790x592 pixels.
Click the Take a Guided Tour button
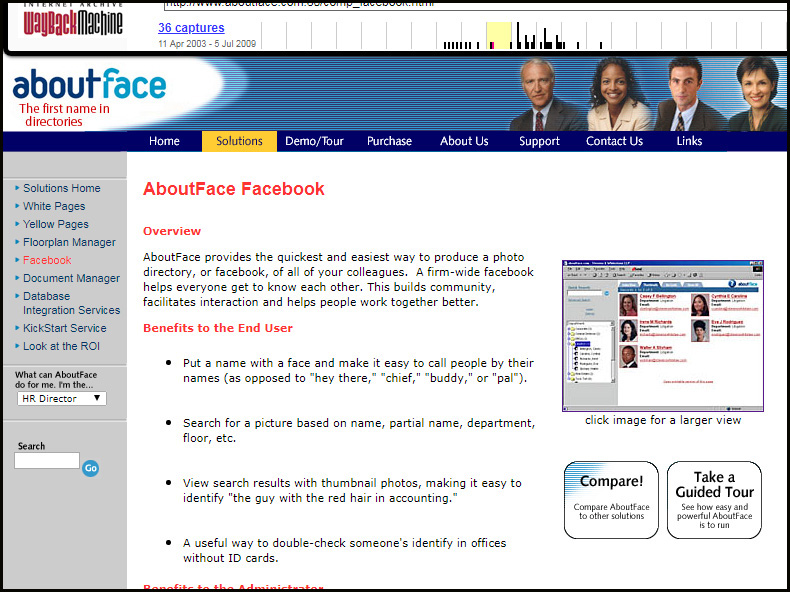(x=714, y=499)
